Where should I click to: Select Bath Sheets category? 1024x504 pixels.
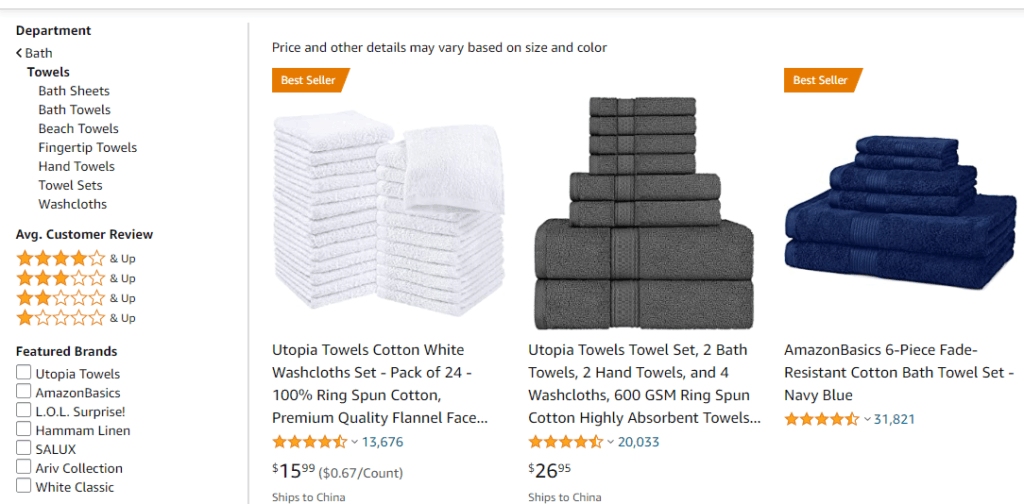point(74,91)
